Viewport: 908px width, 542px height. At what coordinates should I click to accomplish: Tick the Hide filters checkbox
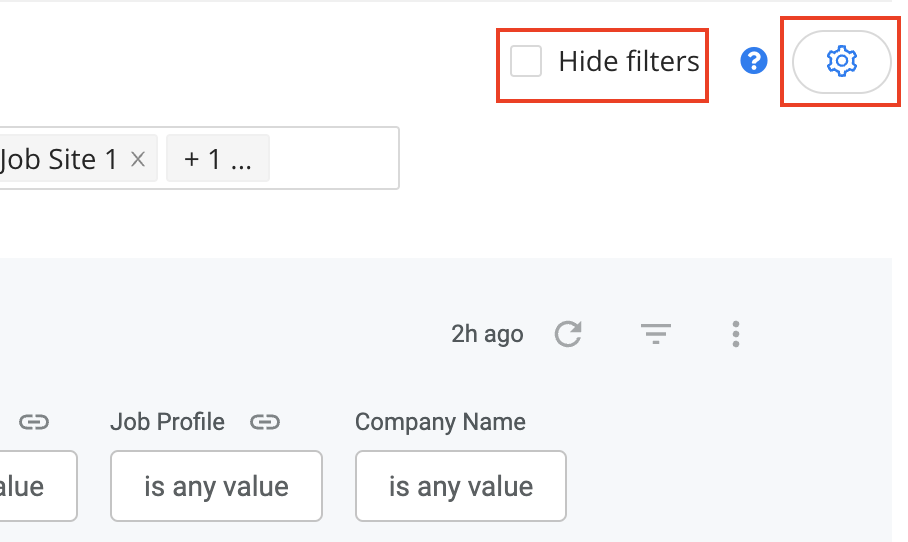click(526, 61)
